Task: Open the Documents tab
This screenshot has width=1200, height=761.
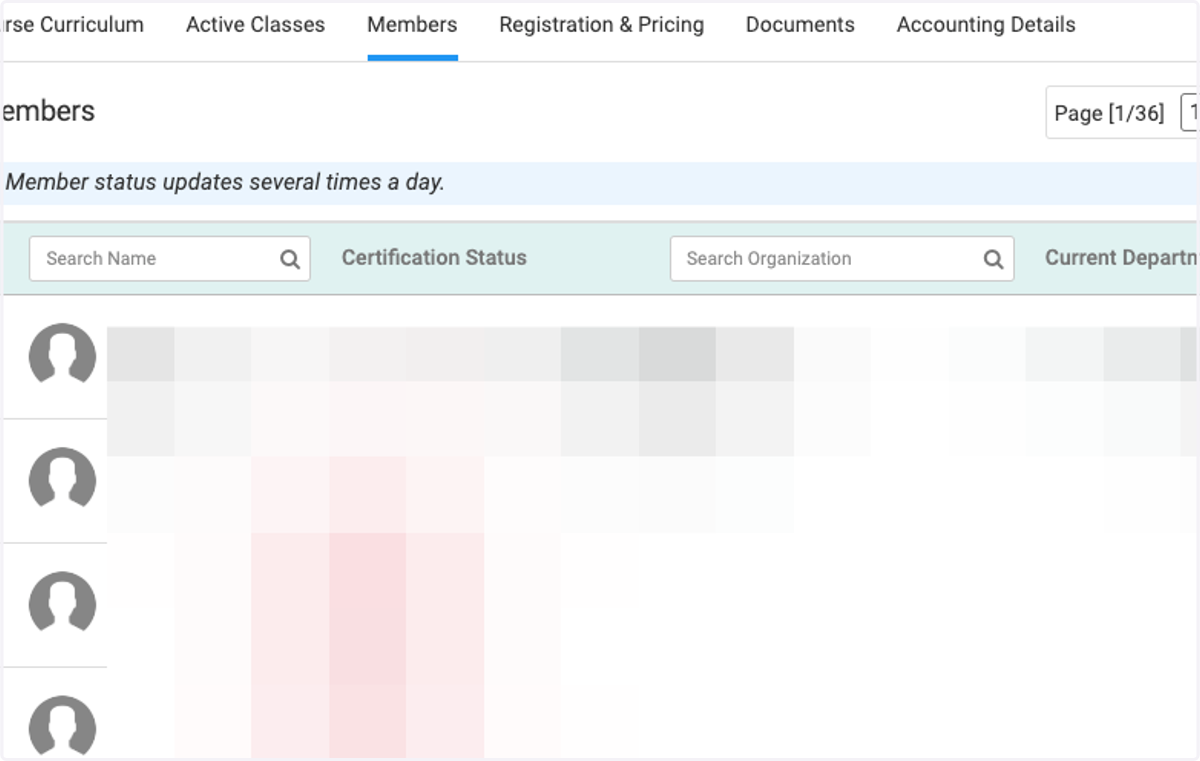Action: [800, 25]
